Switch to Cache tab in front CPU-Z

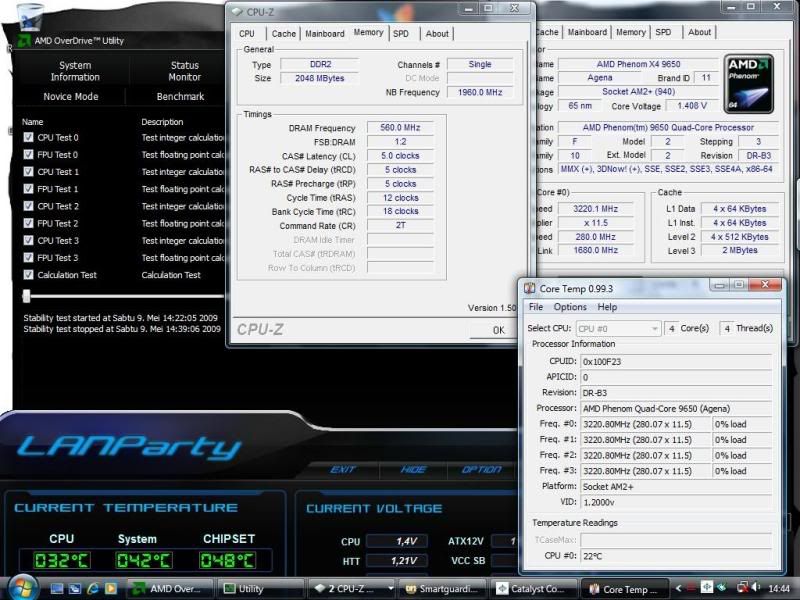(284, 34)
